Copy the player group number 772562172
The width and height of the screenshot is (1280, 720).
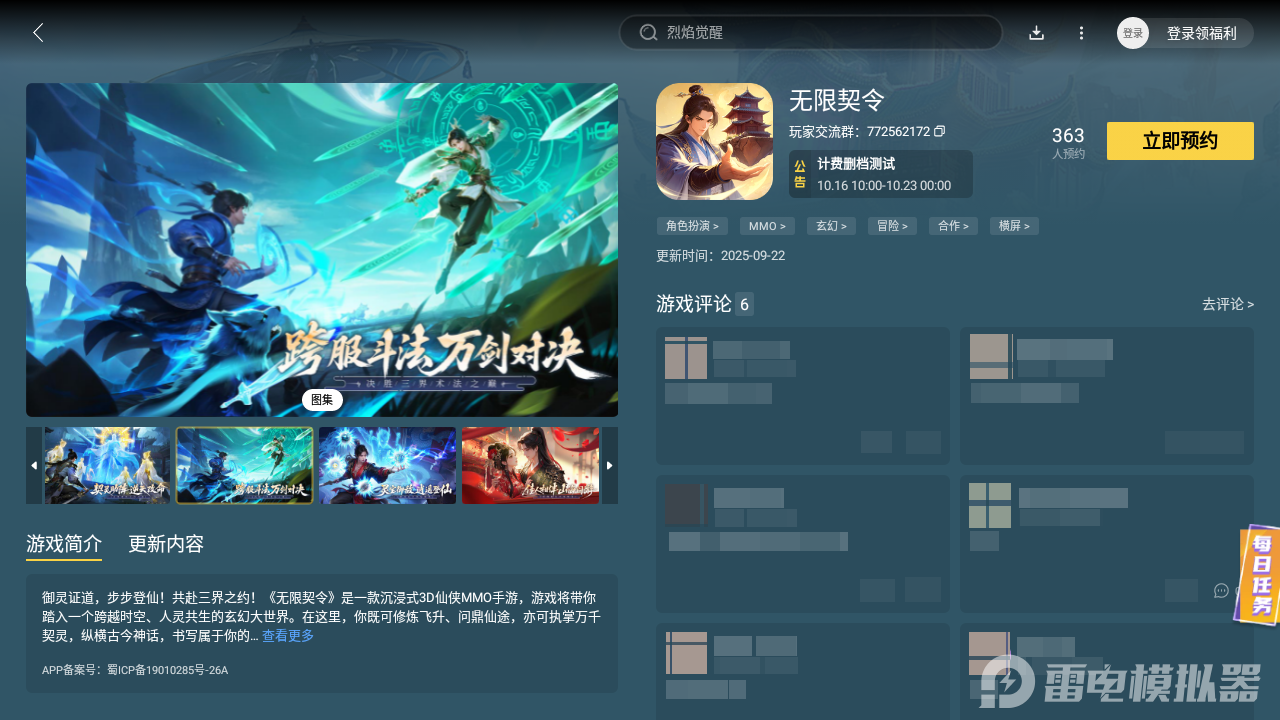tap(940, 131)
